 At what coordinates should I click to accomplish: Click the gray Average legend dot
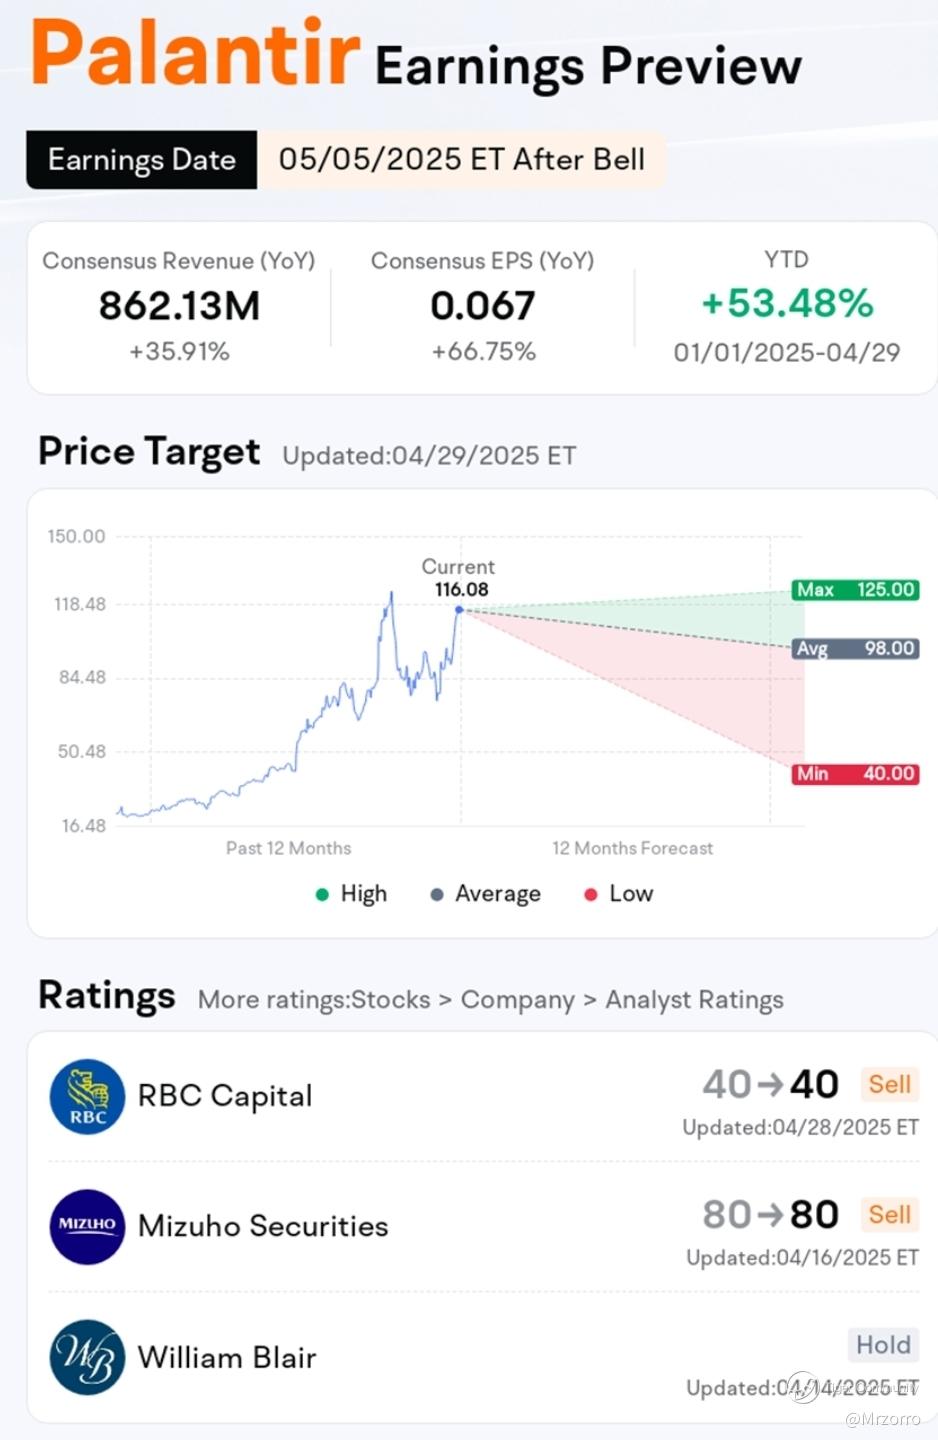pyautogui.click(x=437, y=895)
